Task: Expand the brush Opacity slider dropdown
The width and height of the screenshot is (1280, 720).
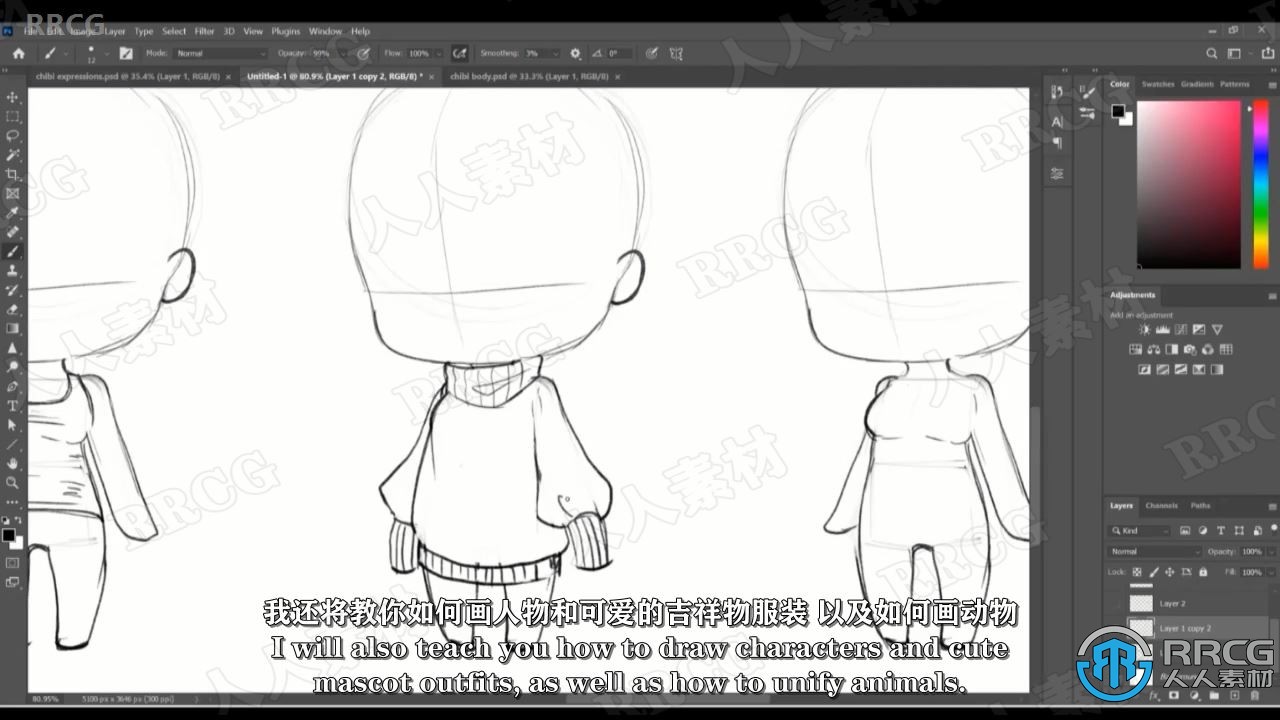Action: tap(343, 53)
